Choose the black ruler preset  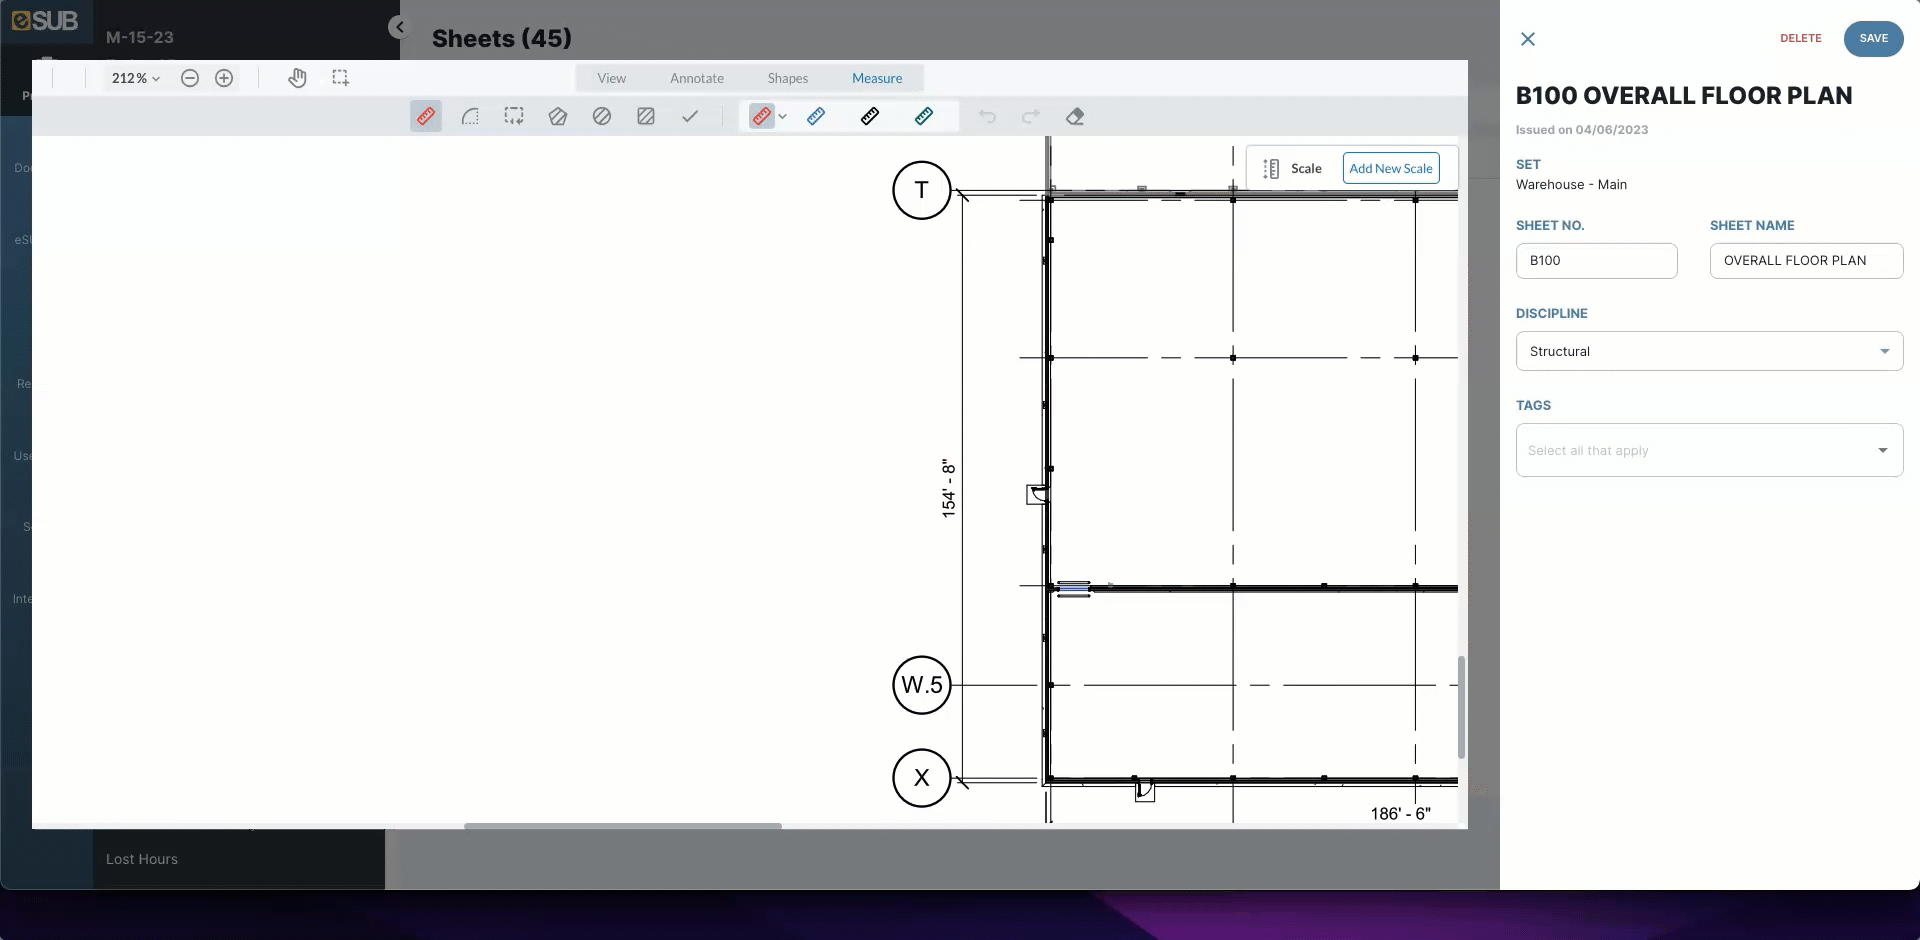(x=870, y=117)
